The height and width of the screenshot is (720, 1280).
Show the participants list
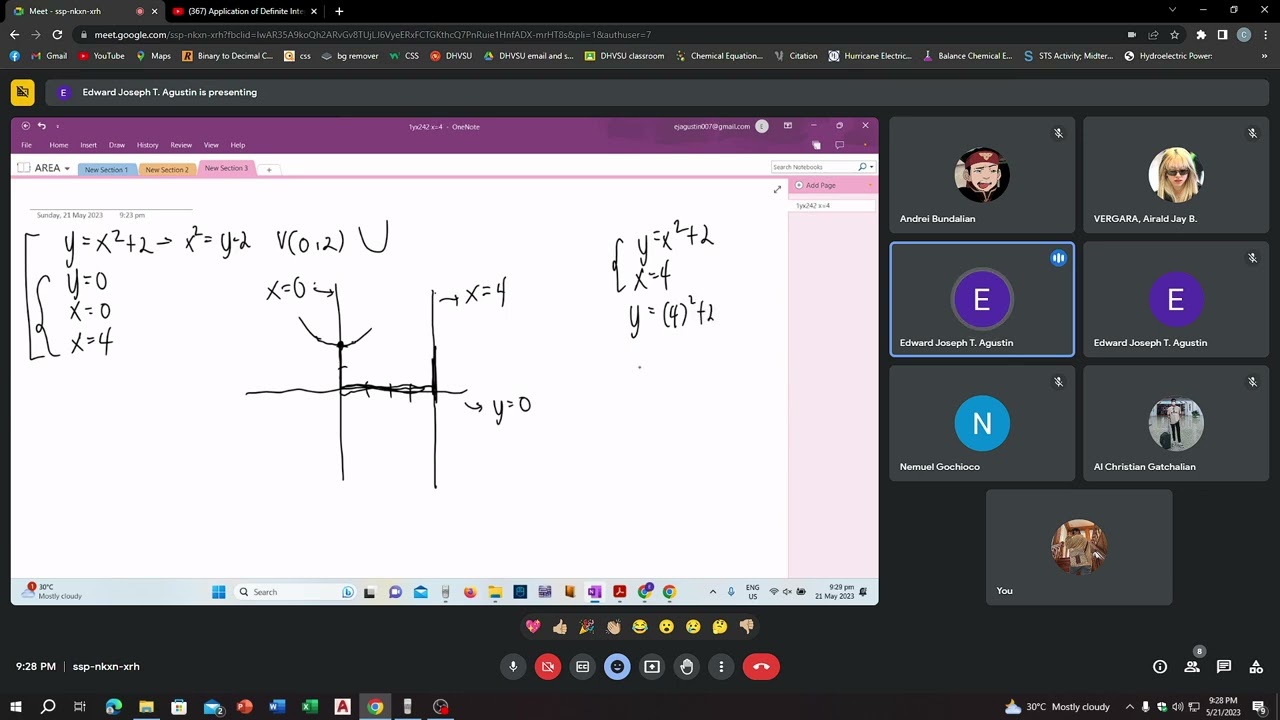1192,667
